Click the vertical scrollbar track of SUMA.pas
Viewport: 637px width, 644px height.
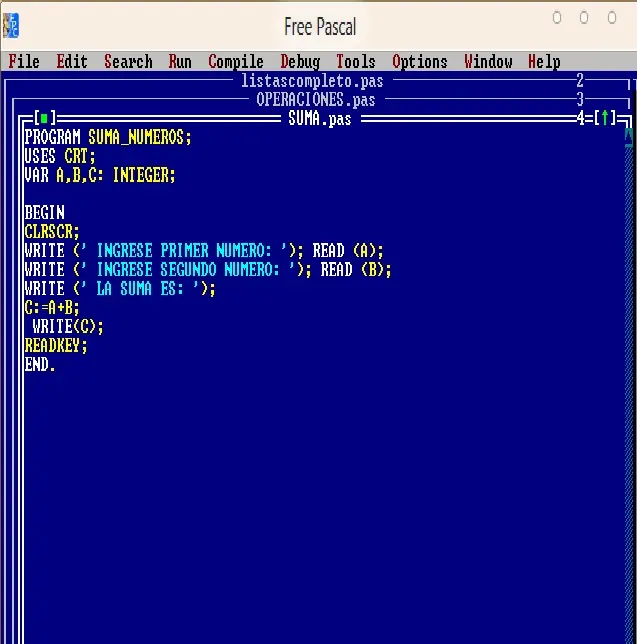629,394
